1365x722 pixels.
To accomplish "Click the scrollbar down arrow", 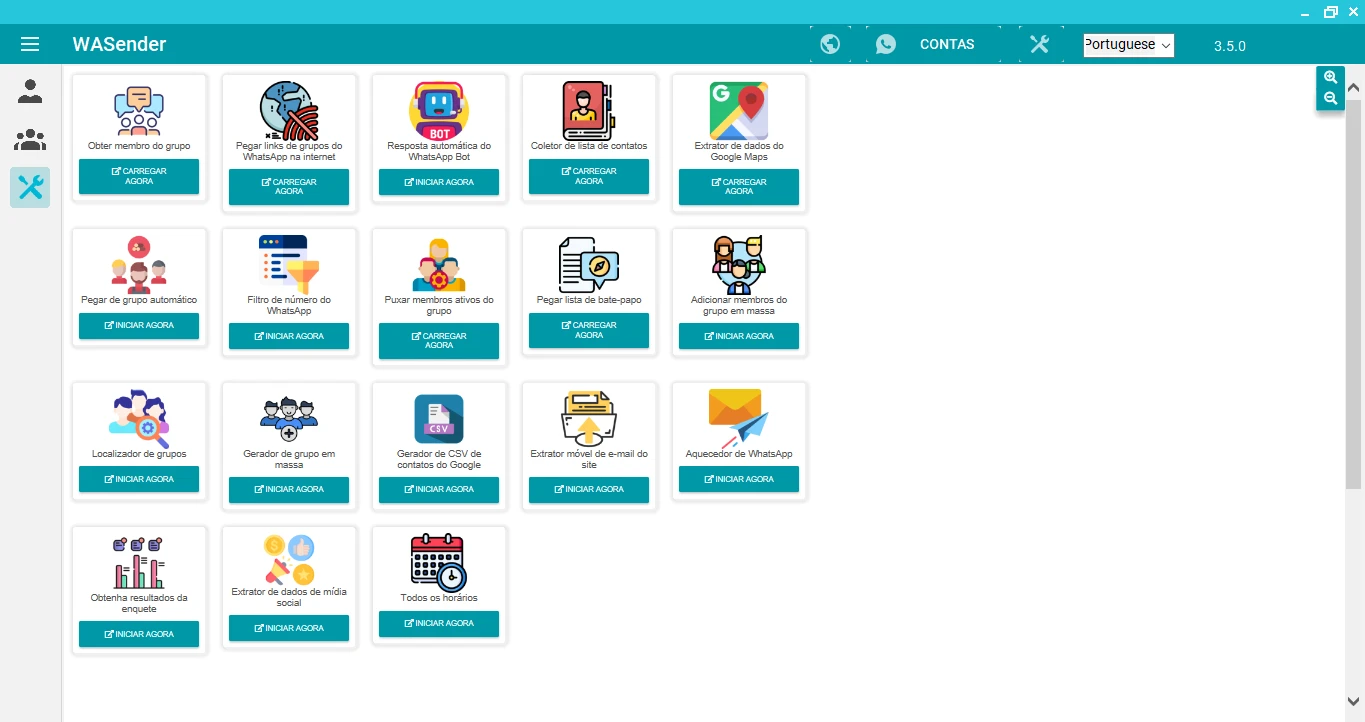I will click(x=1354, y=701).
